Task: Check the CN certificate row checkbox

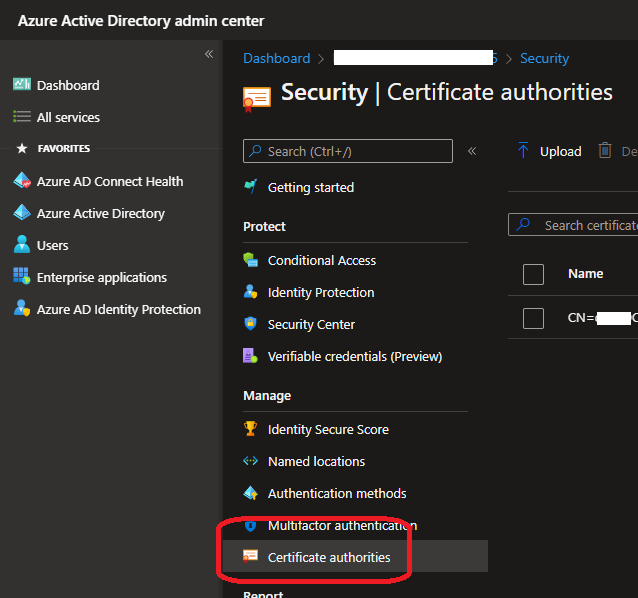Action: point(533,318)
